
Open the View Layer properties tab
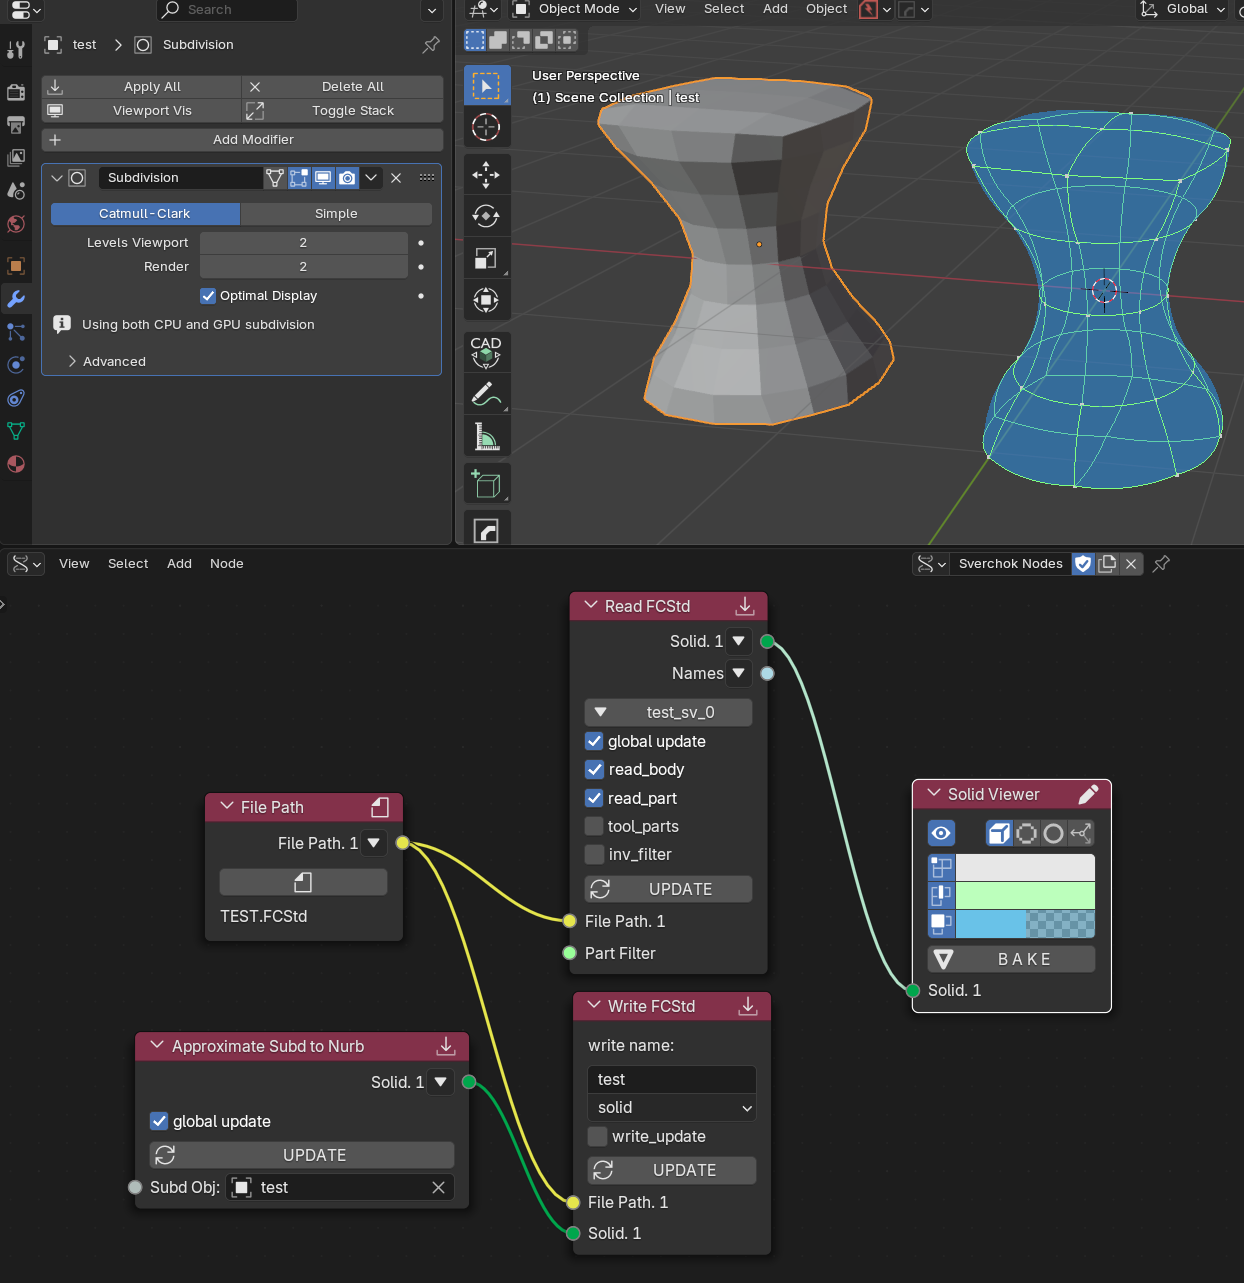click(x=16, y=158)
